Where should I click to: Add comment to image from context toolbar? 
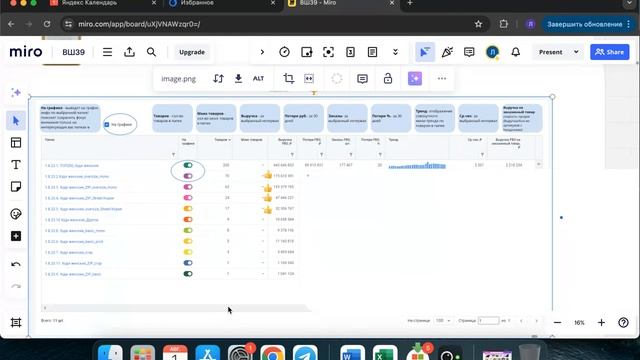pyautogui.click(x=362, y=78)
